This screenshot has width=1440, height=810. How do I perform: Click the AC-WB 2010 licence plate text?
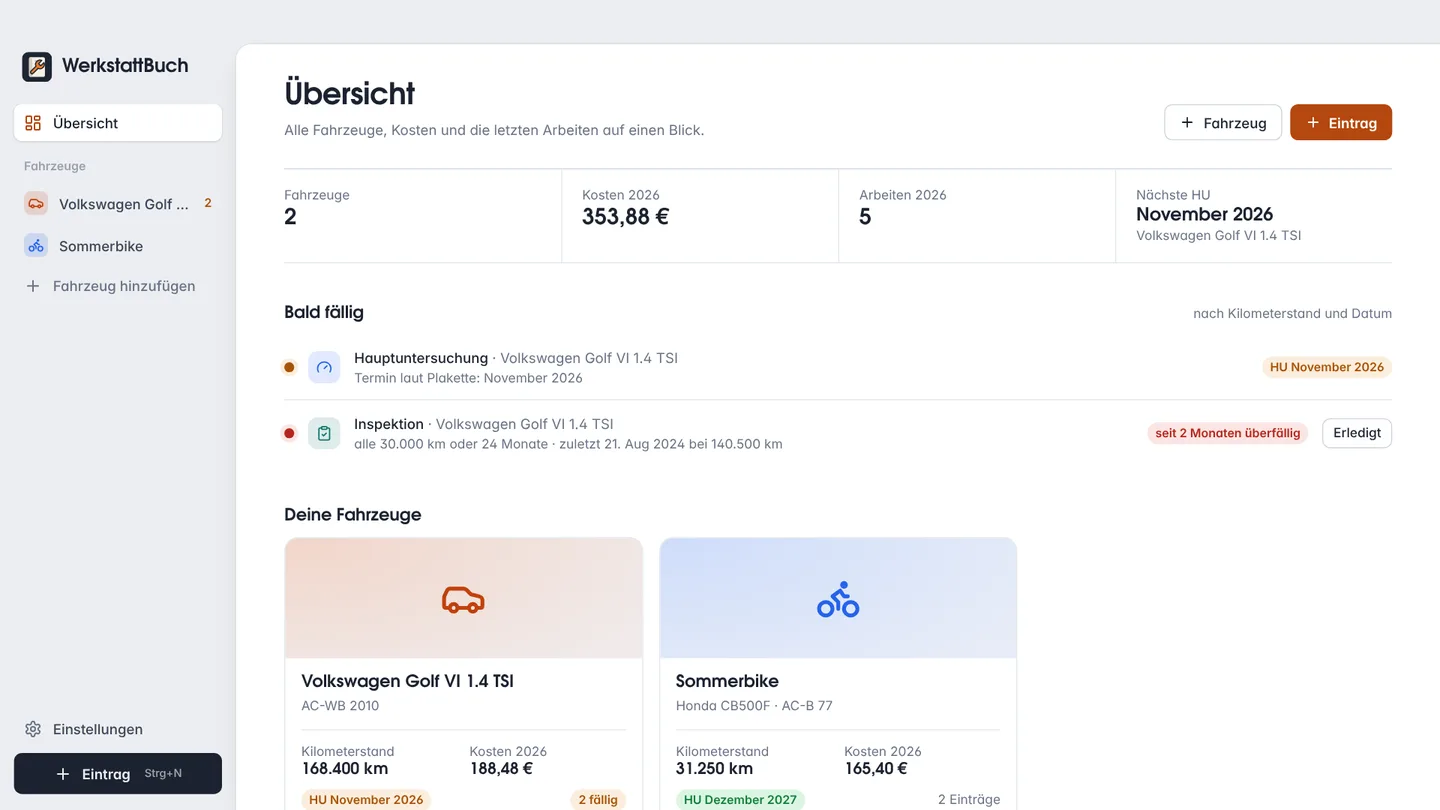[340, 705]
